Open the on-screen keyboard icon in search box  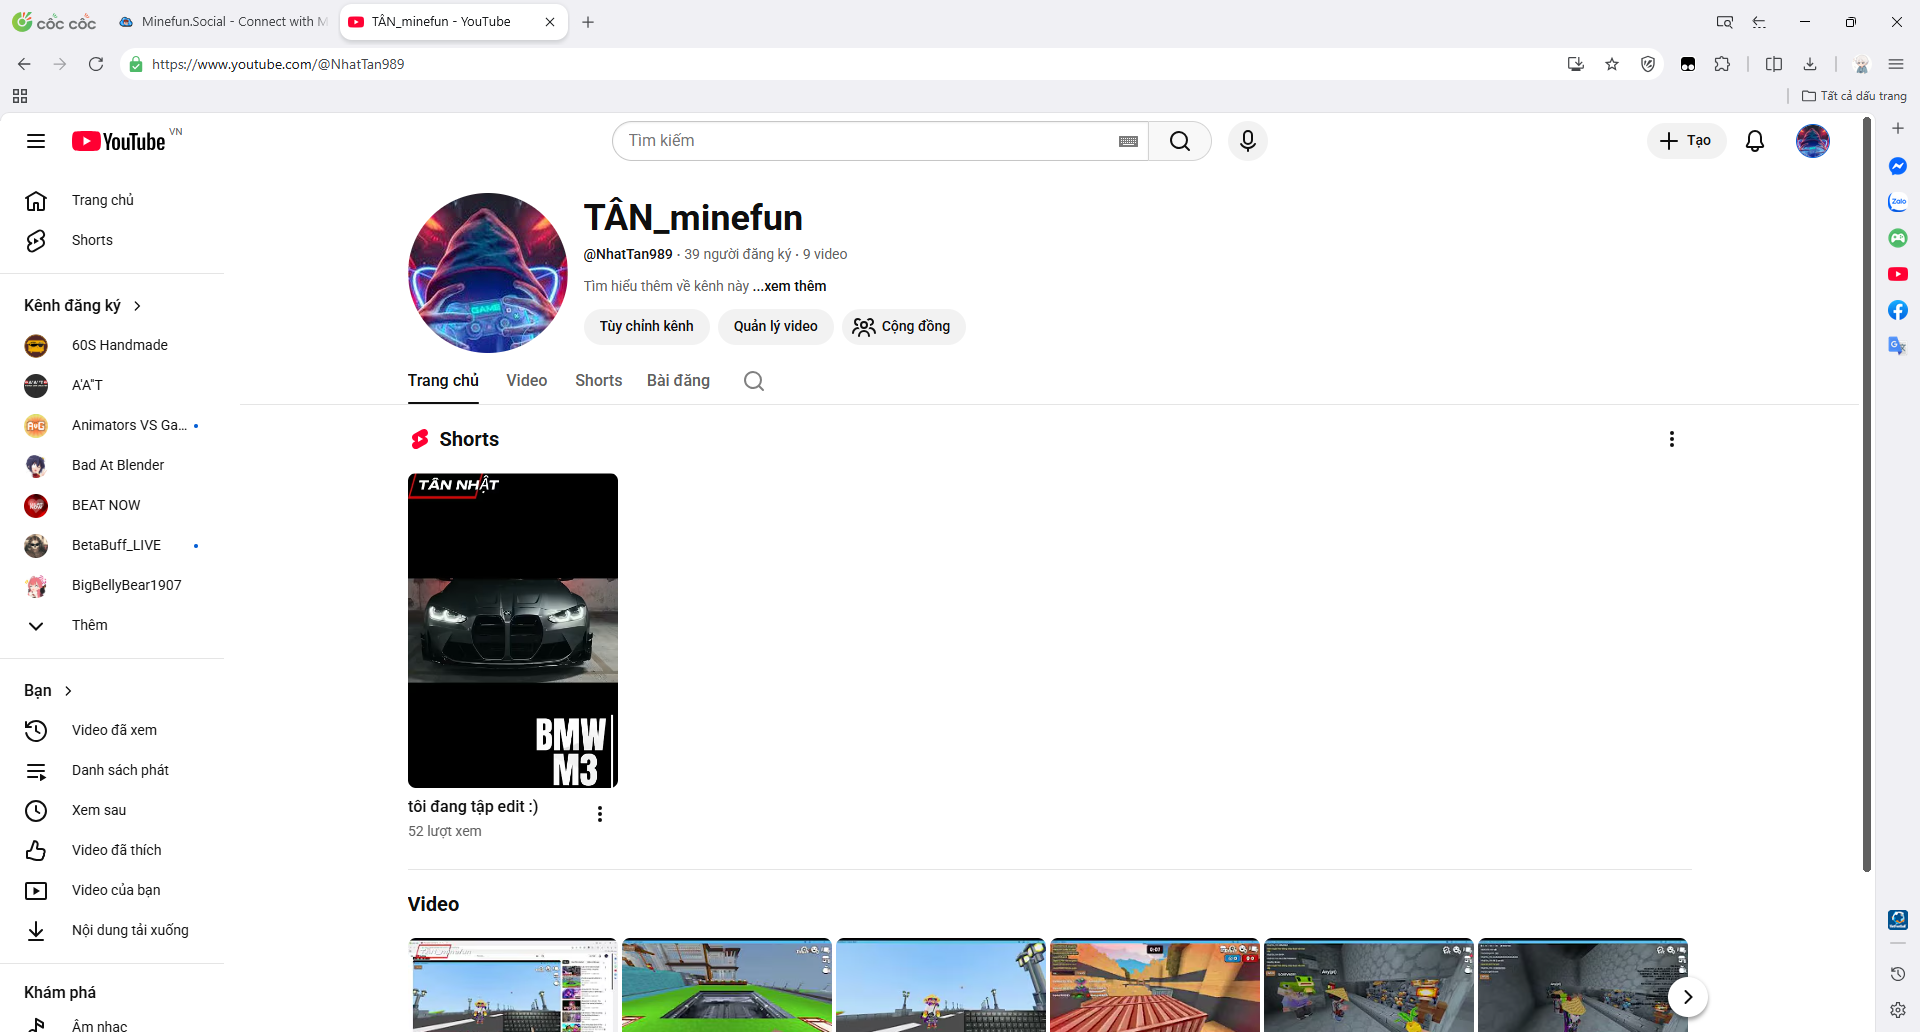[x=1128, y=141]
